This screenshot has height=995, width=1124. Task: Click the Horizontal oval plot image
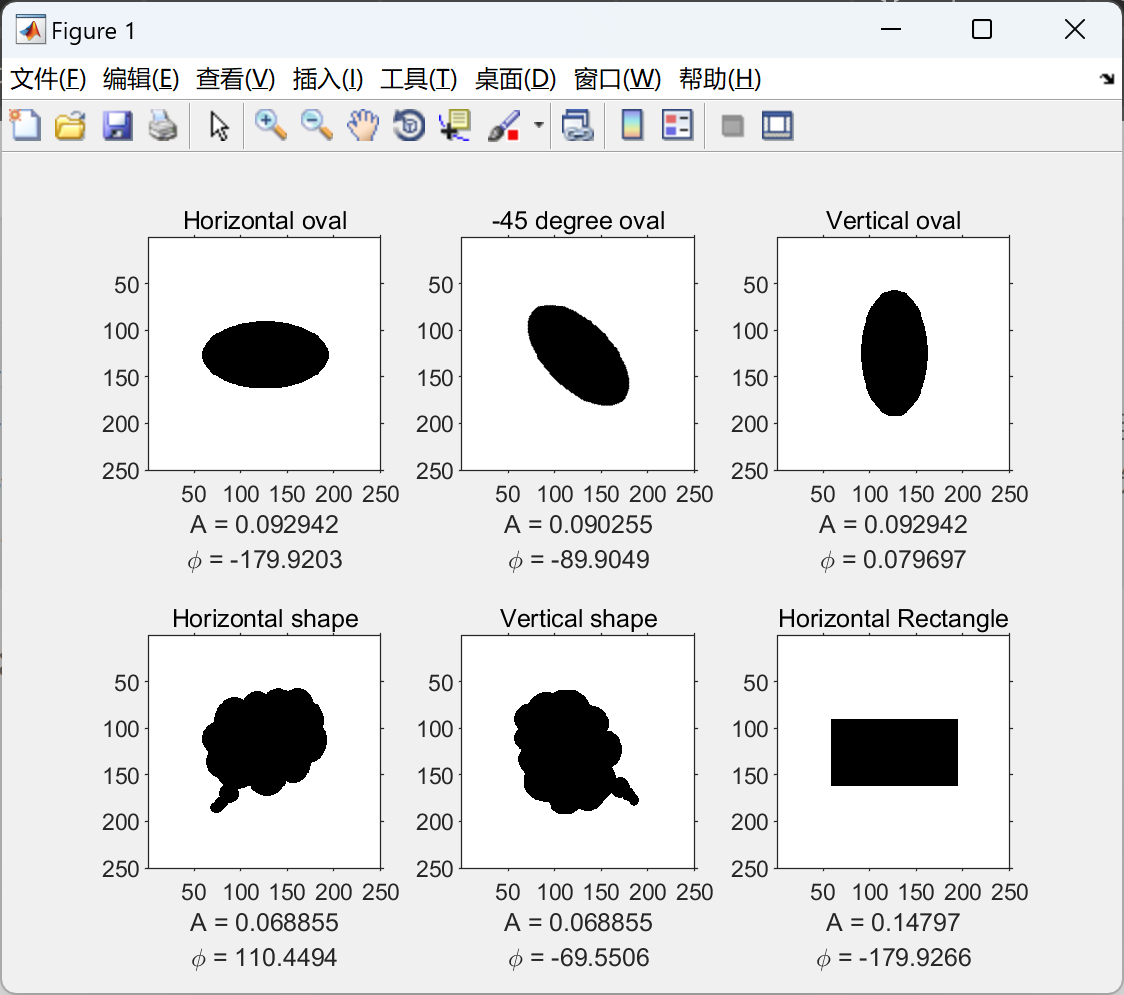pos(265,354)
